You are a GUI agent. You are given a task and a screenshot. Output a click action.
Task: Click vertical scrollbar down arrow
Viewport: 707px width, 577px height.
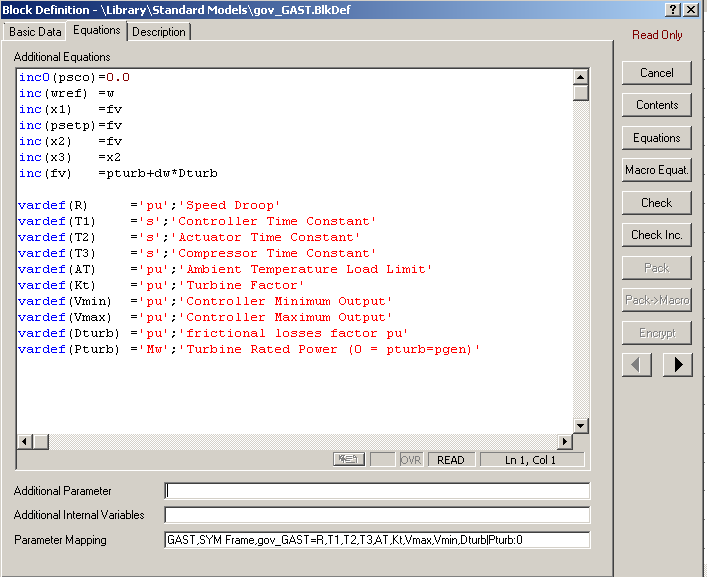coord(580,425)
